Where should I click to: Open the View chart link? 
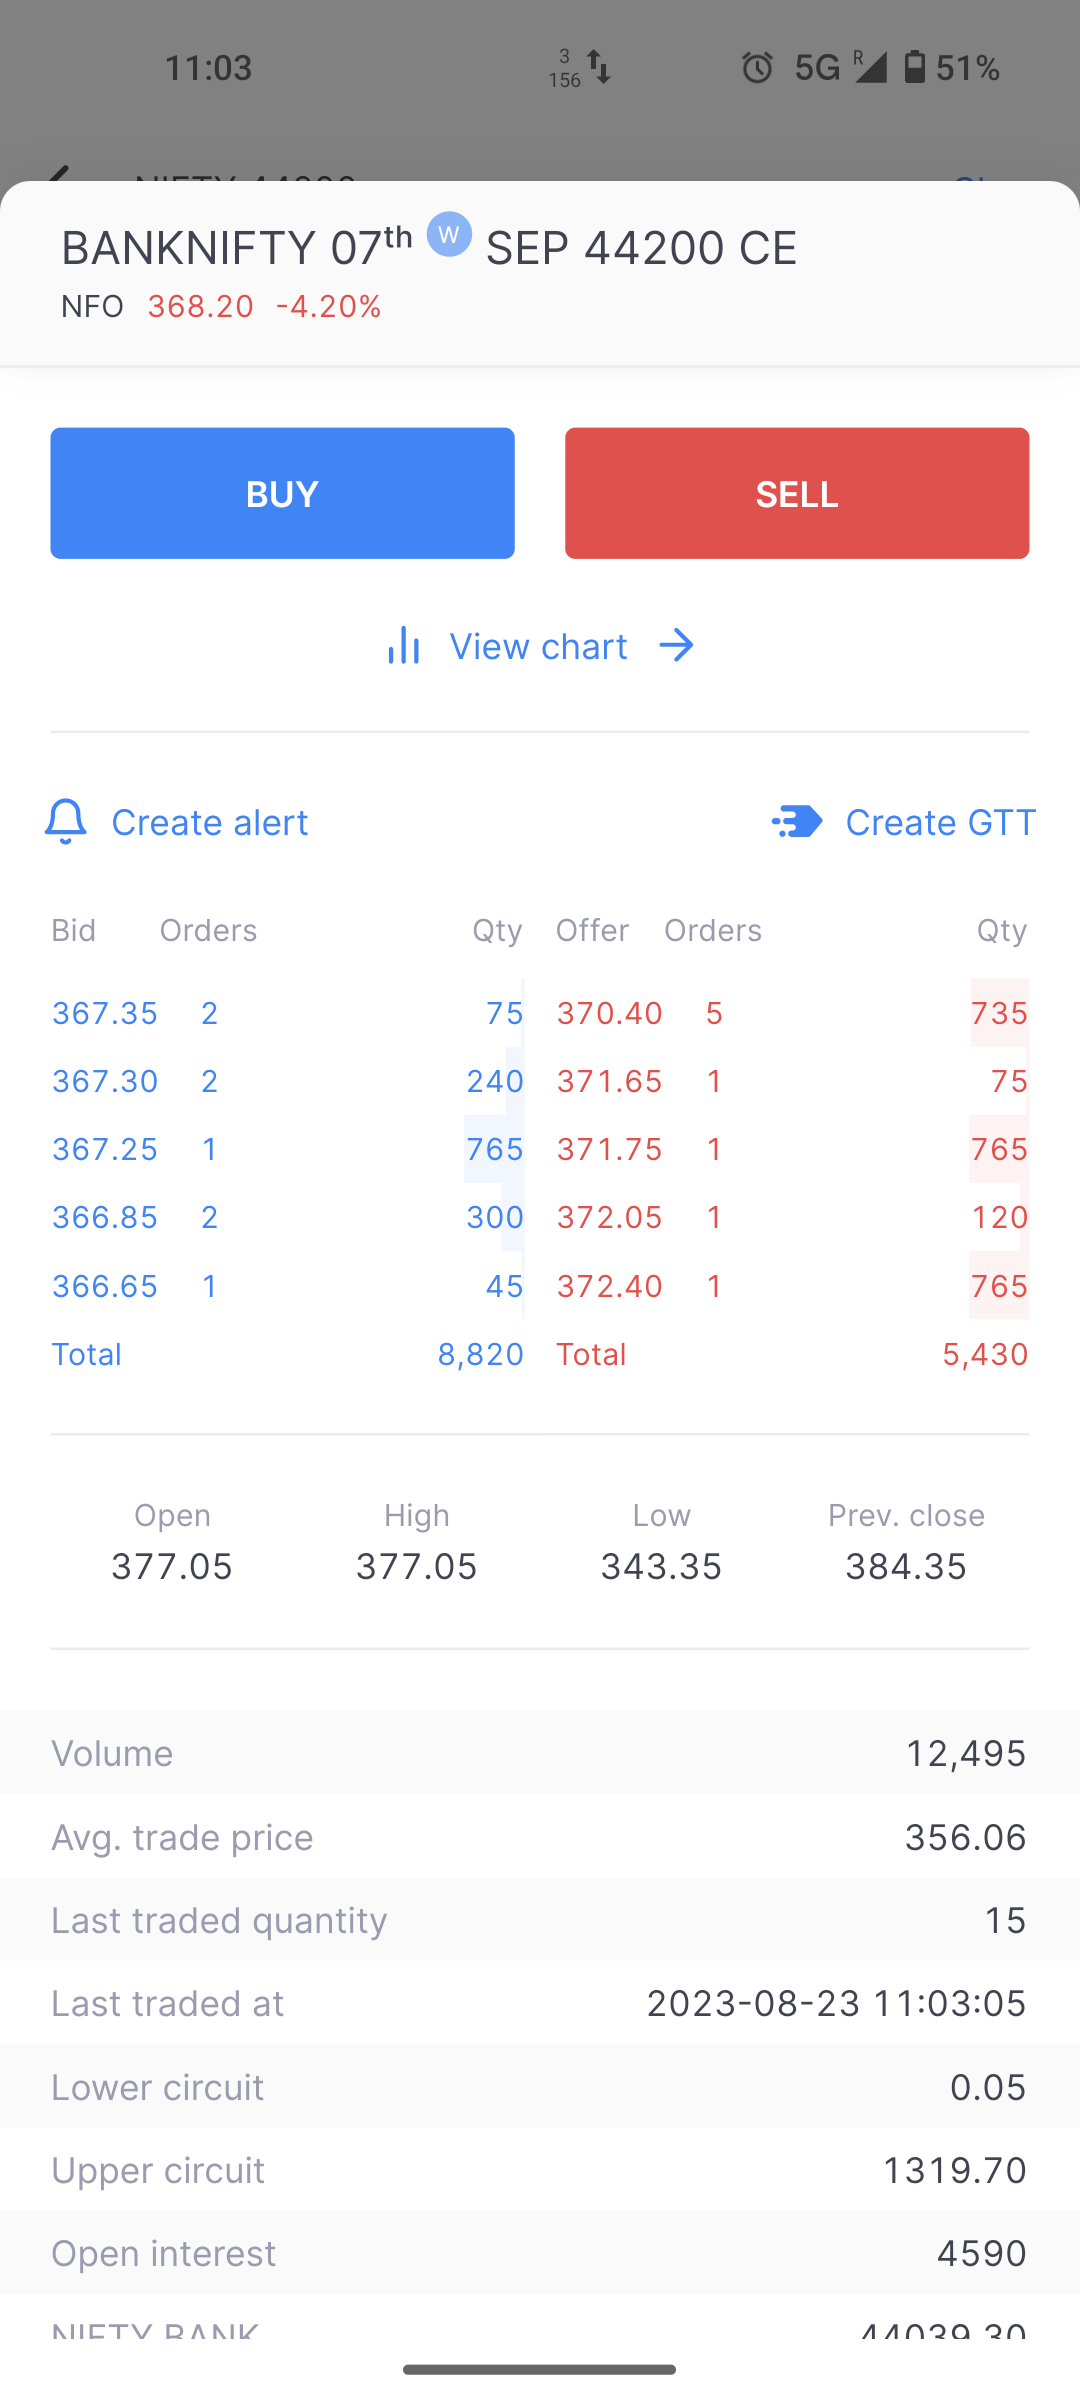(x=540, y=646)
